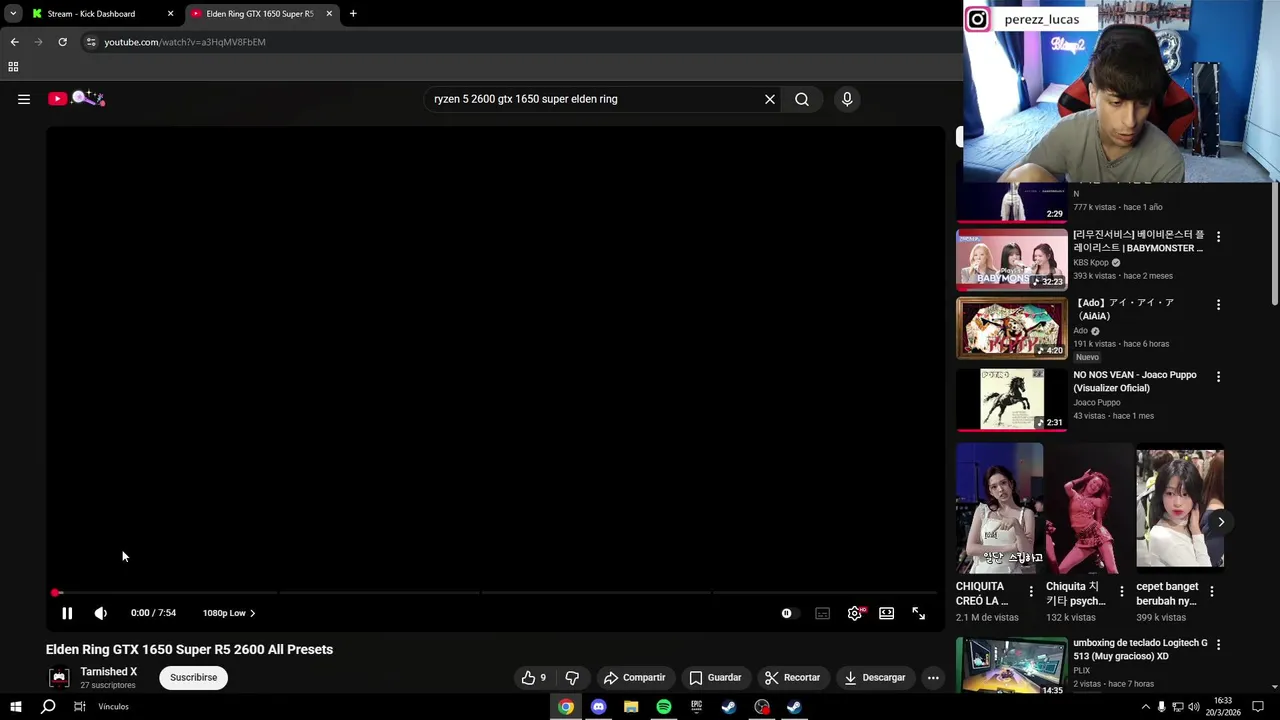The image size is (1280, 720).
Task: Run the search with magnifier button
Action: pos(802,99)
